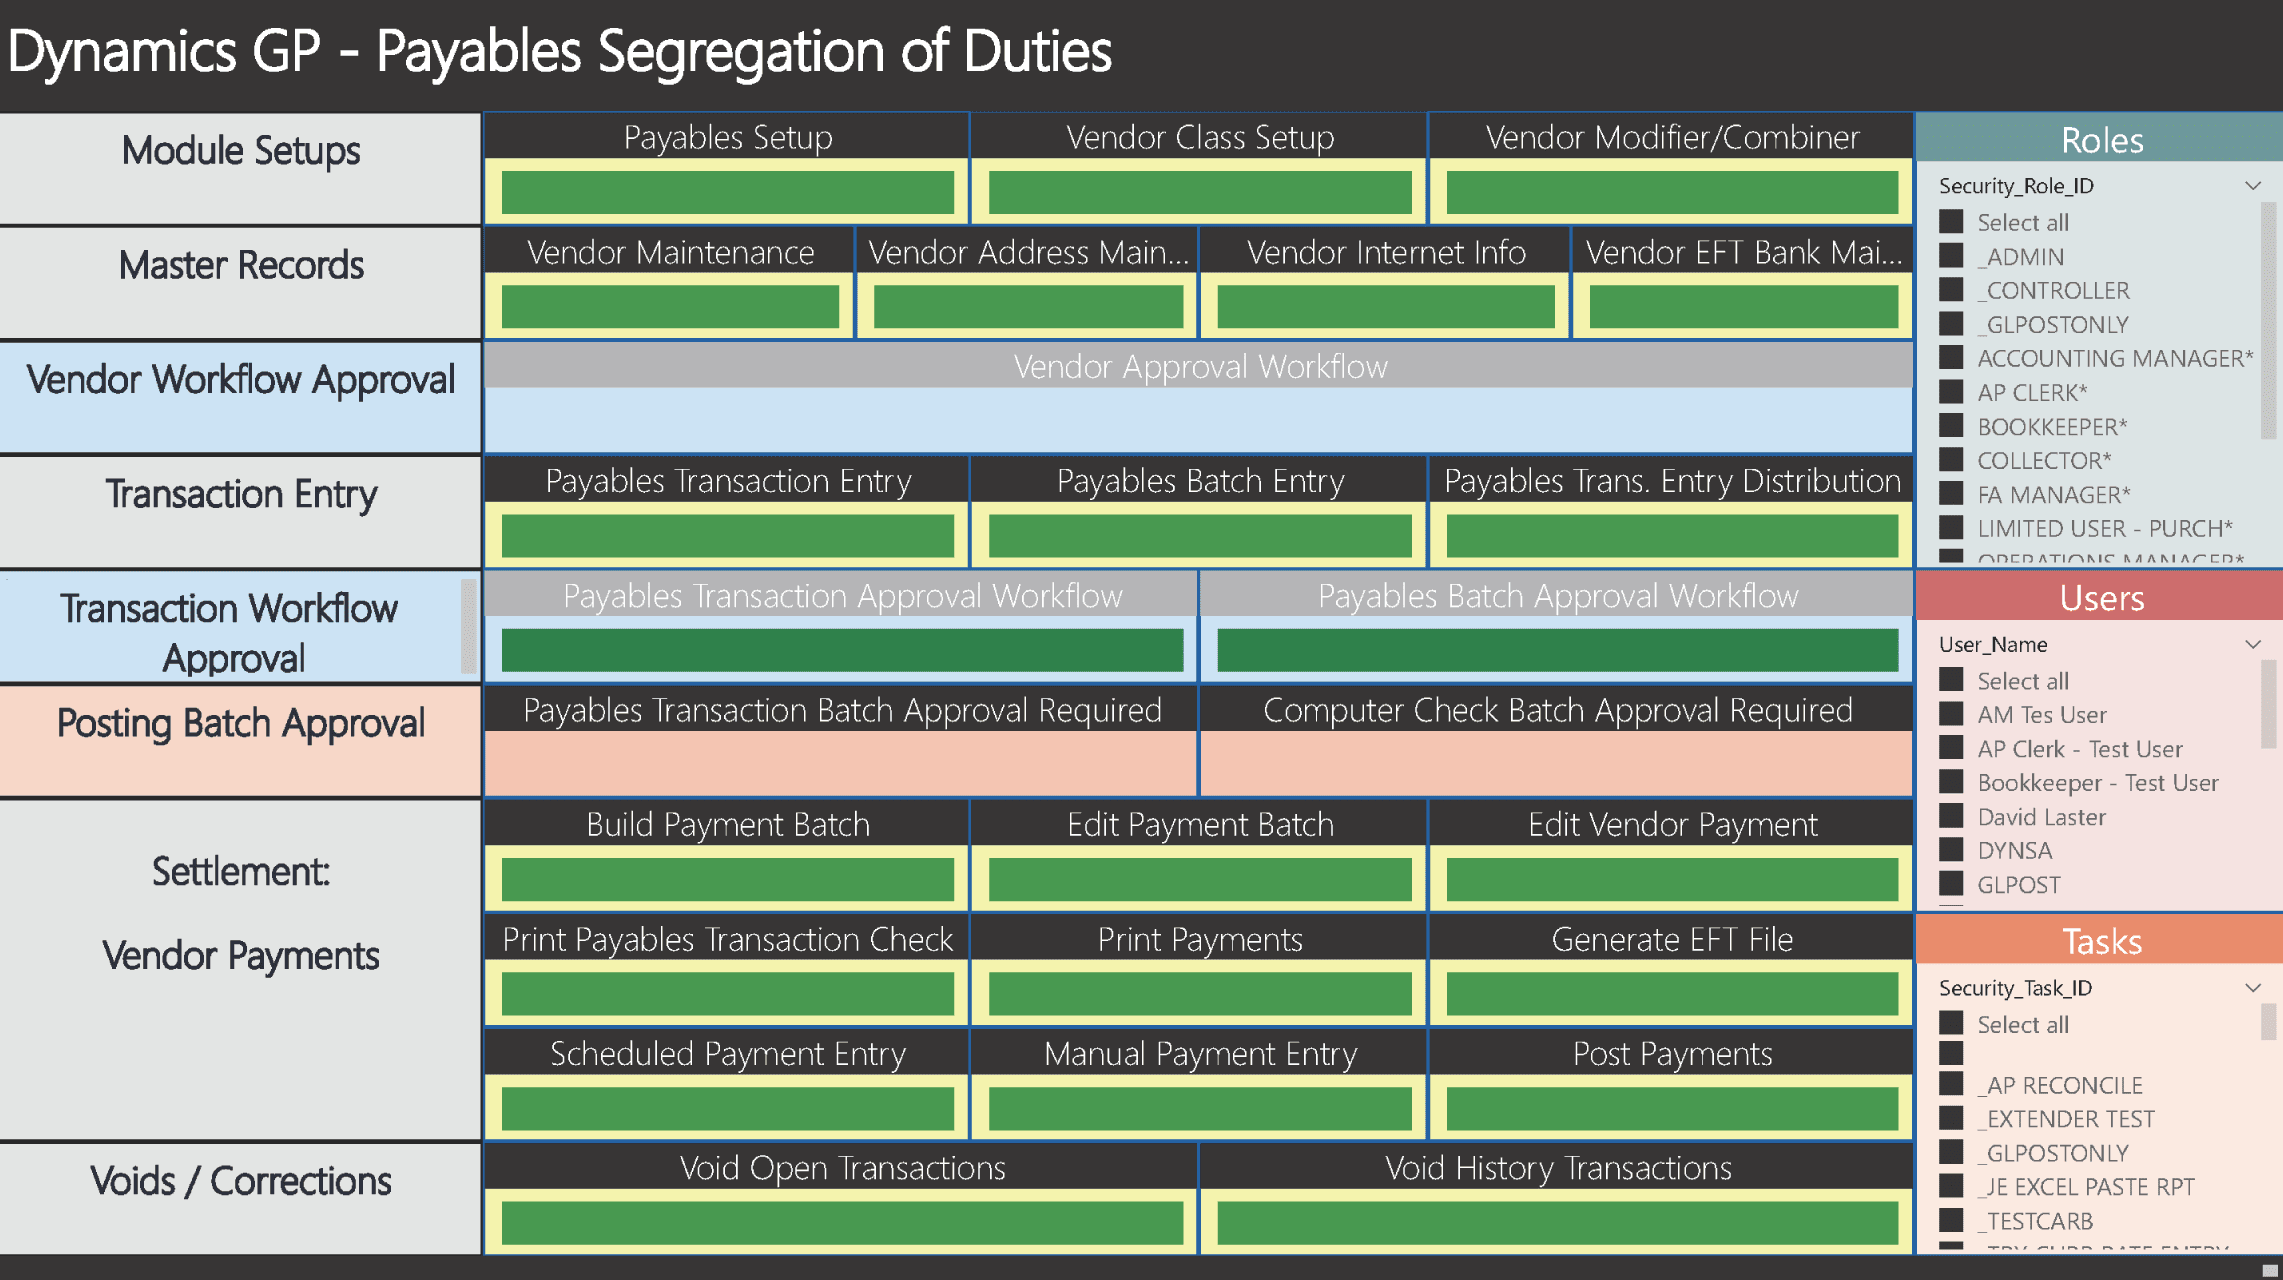Tick the _CONTROLLER role checkbox

point(1951,290)
